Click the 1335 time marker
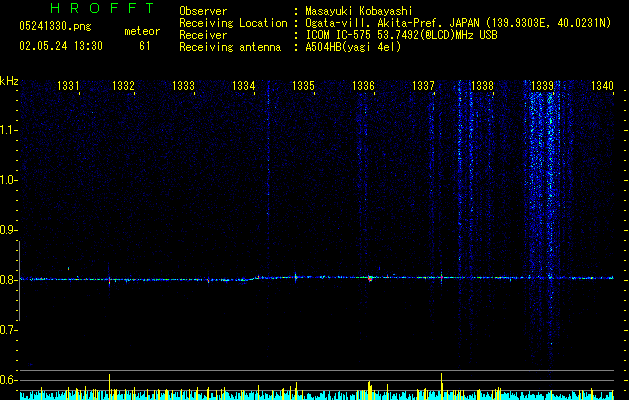Viewport: 629px width, 400px height. (303, 85)
